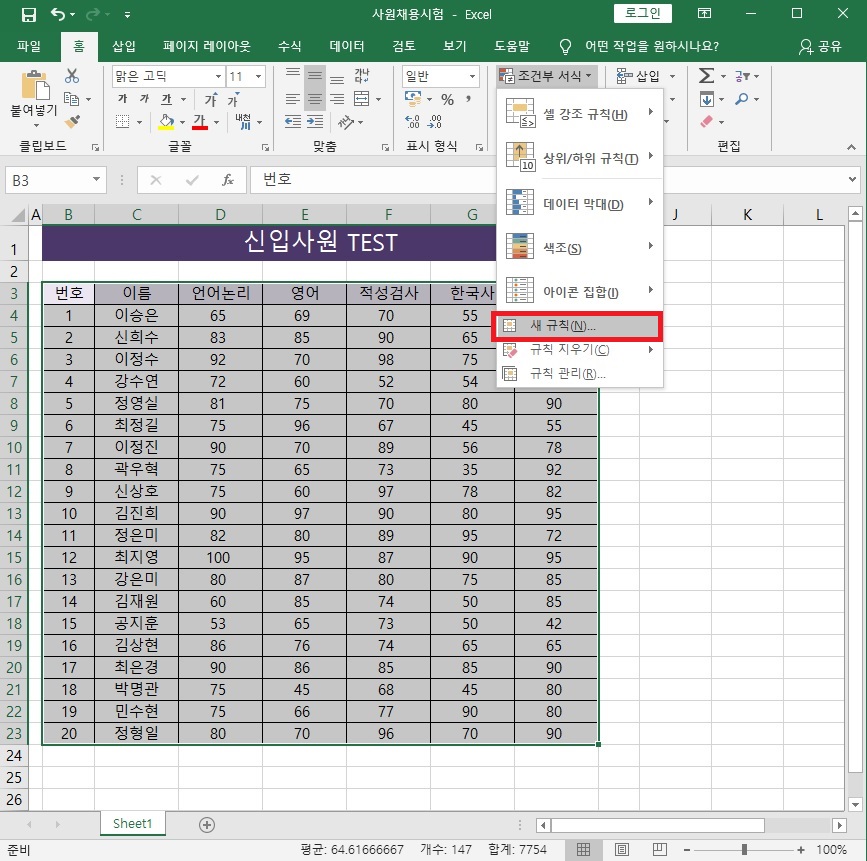Open the 조건부 서식 dropdown button
The width and height of the screenshot is (867, 861).
546,76
